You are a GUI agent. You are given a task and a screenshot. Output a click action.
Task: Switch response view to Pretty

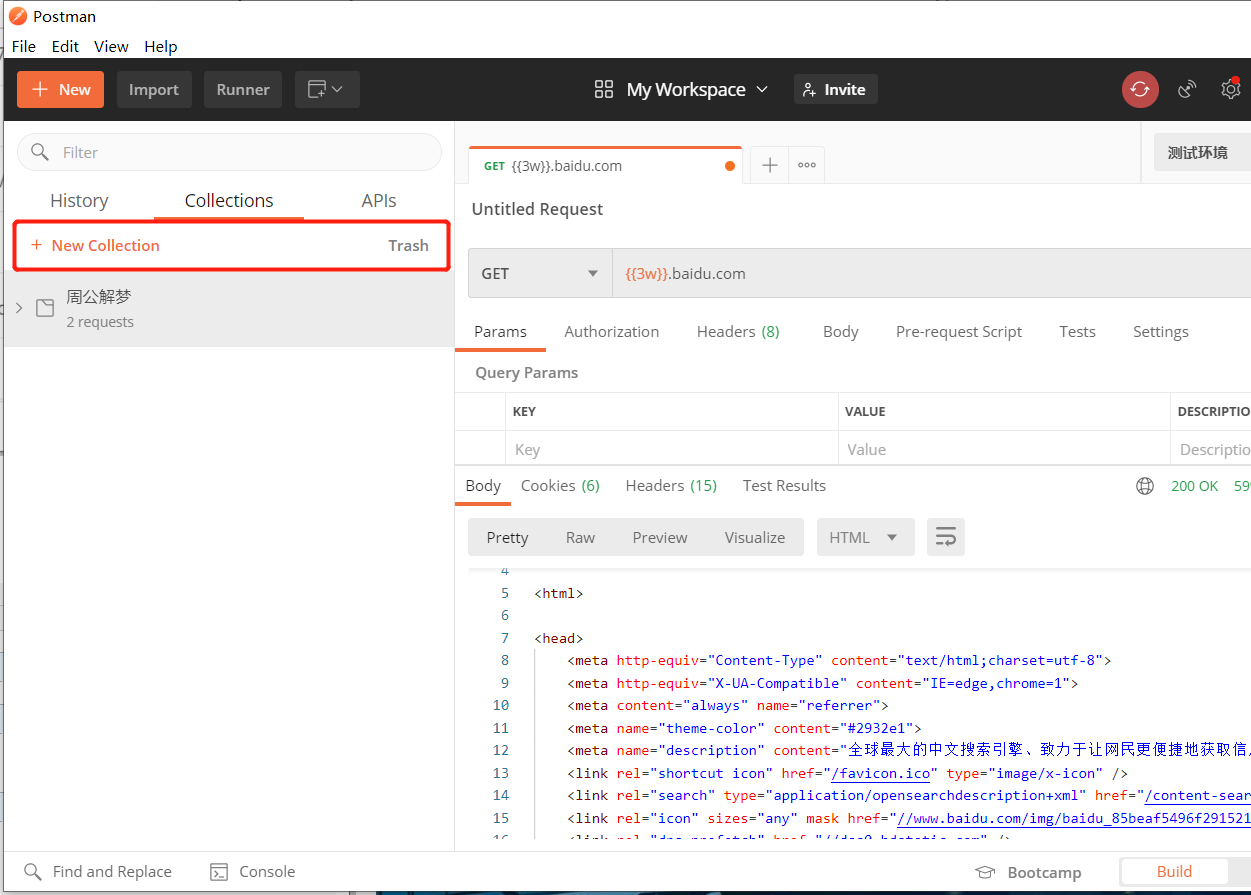507,537
